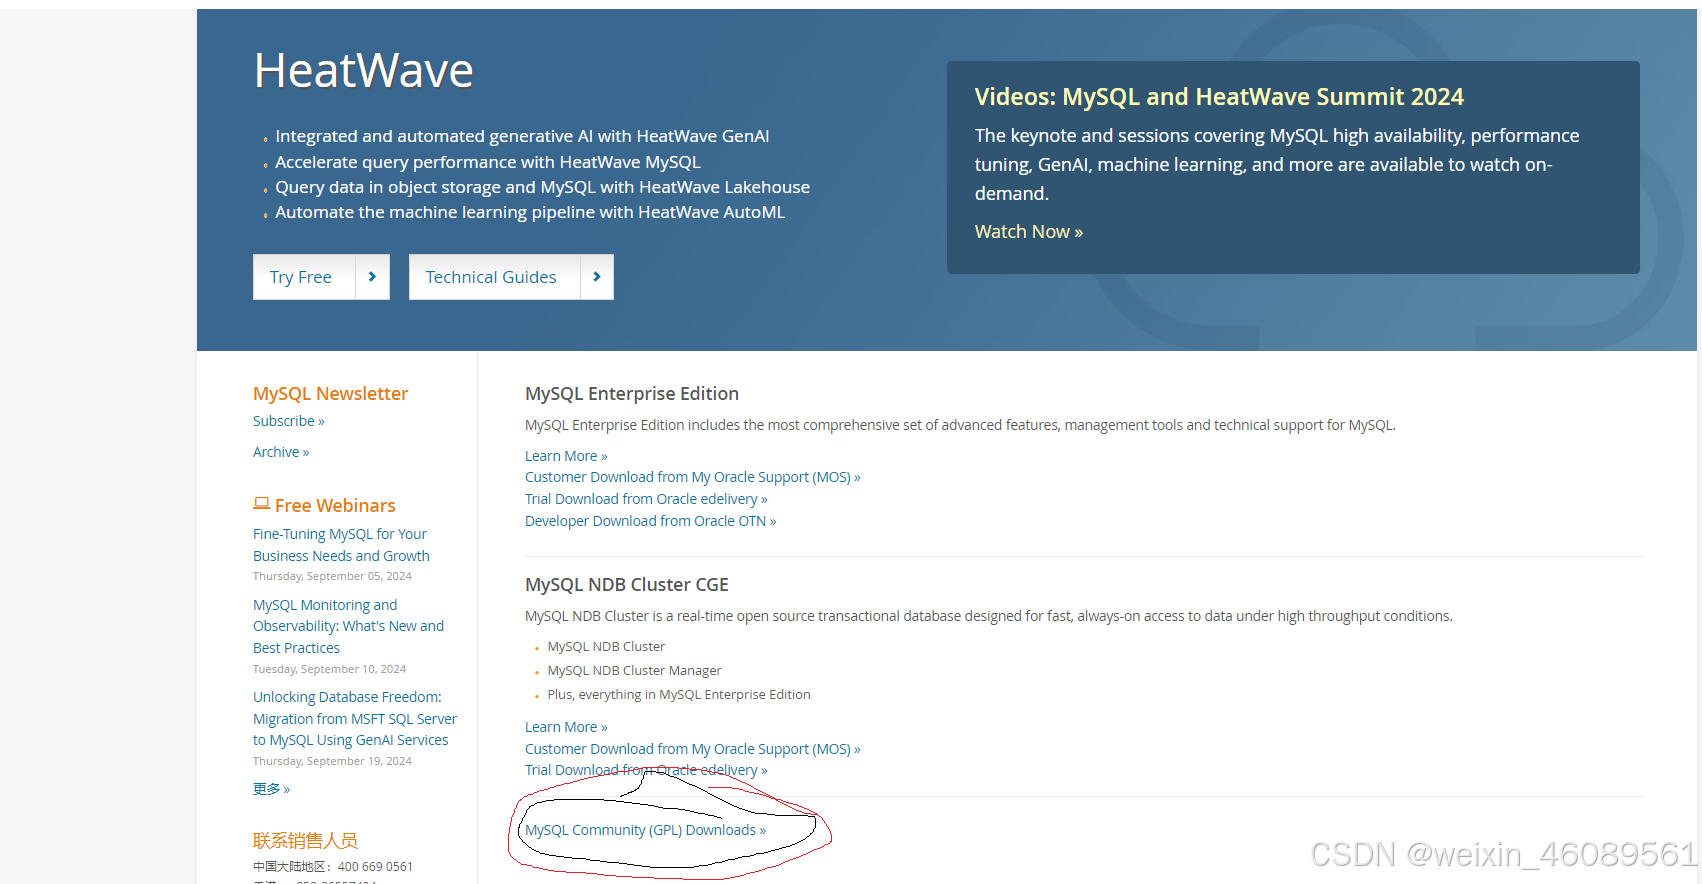1702x884 pixels.
Task: Click the Free Webinars laptop icon
Action: (262, 504)
